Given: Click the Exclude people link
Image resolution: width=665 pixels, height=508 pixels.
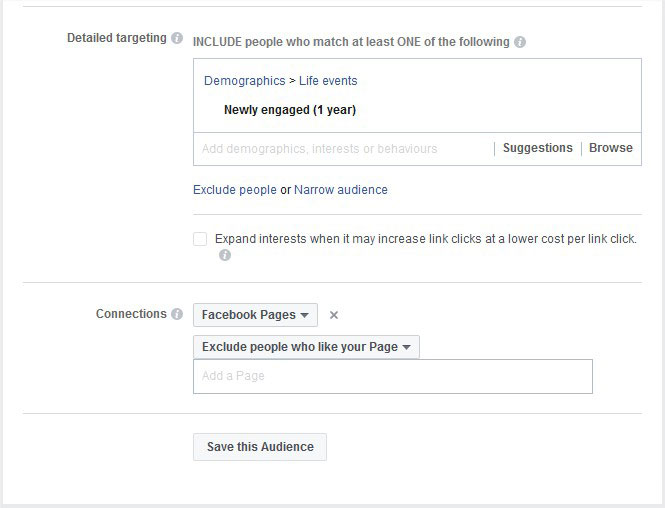Looking at the screenshot, I should [235, 190].
